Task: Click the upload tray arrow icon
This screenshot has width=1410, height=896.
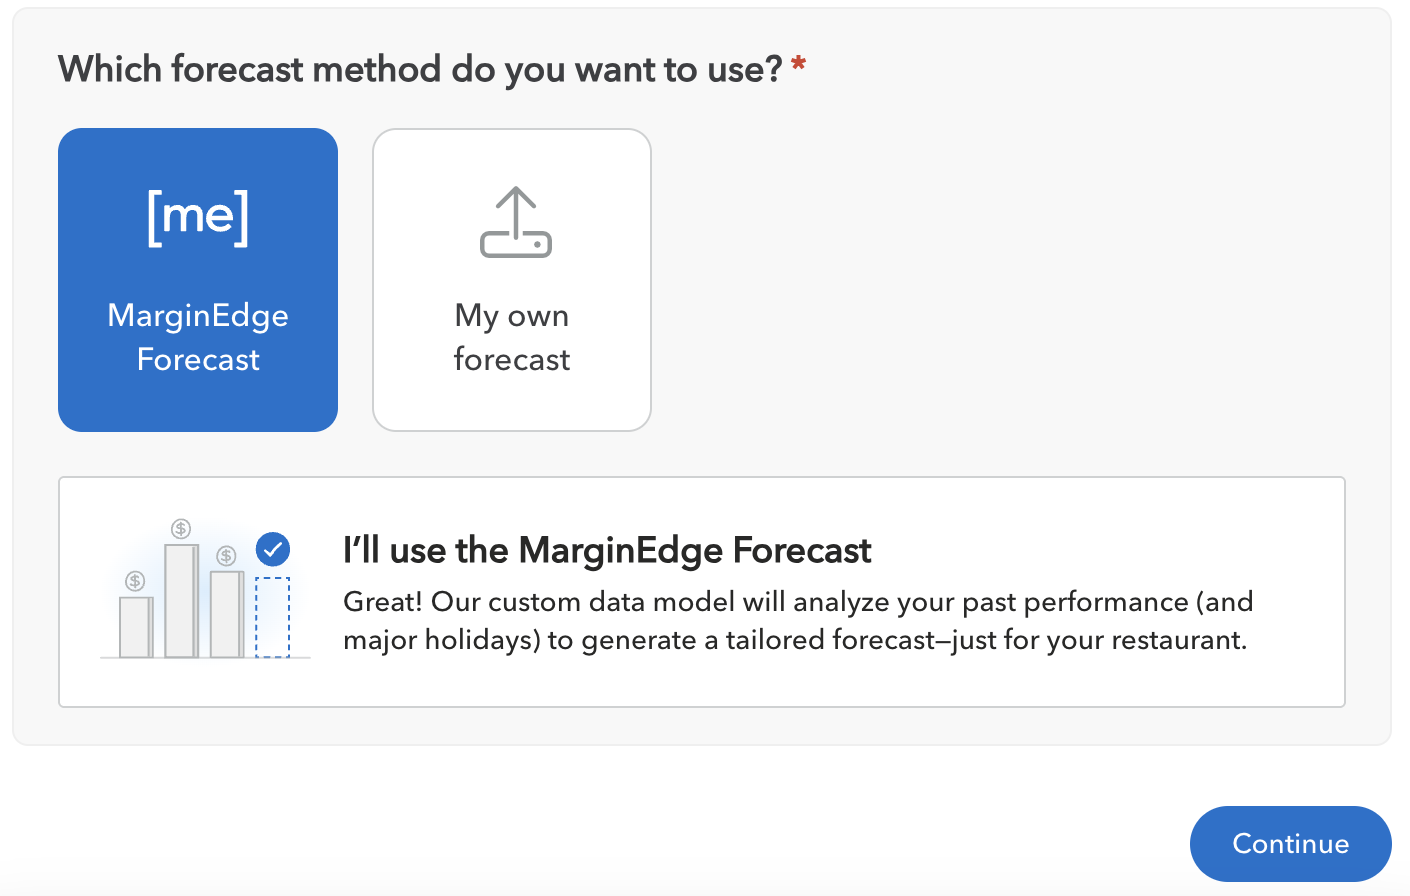Action: 516,222
